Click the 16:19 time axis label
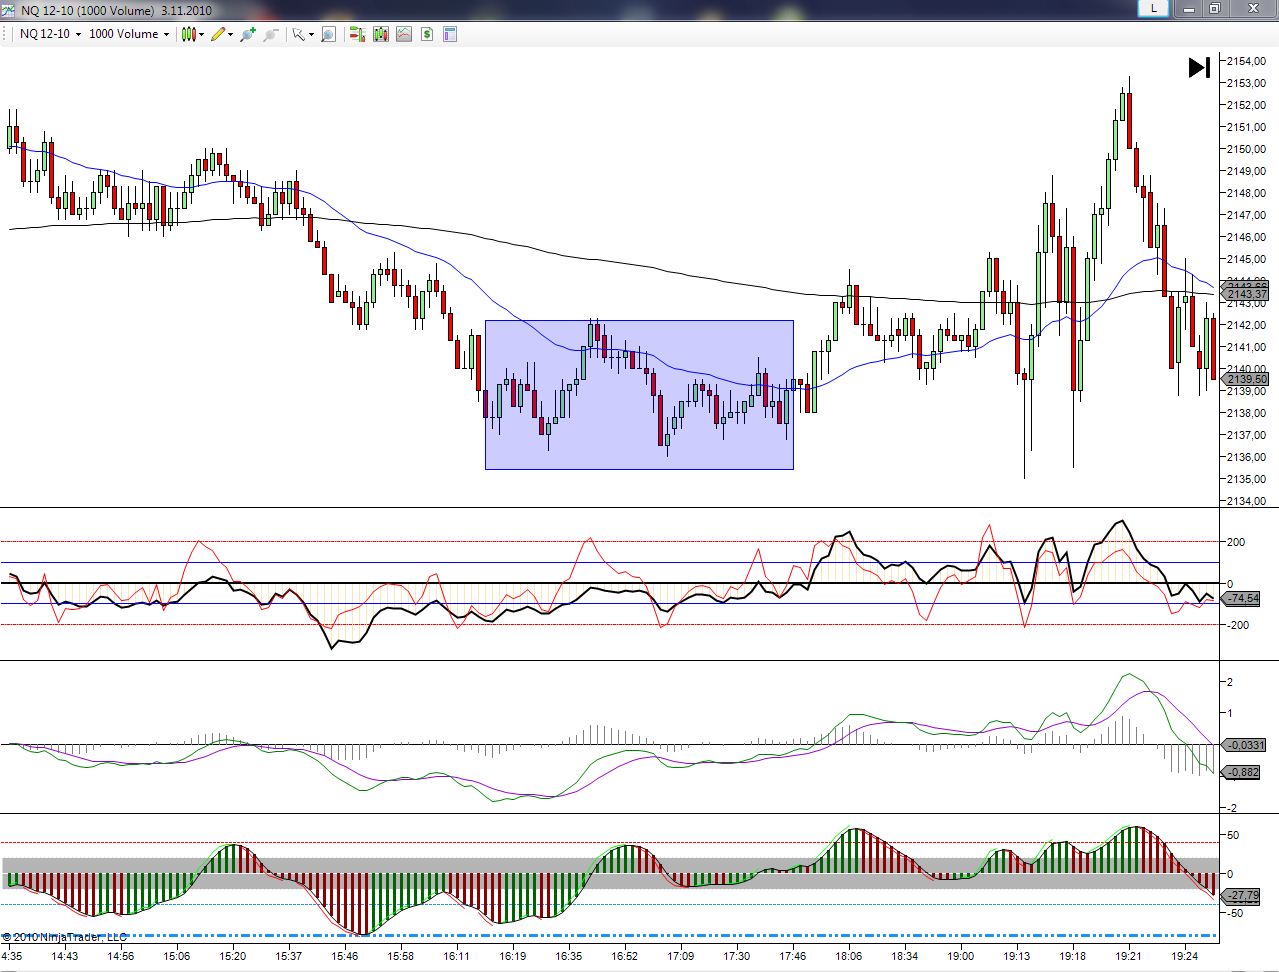 (513, 956)
